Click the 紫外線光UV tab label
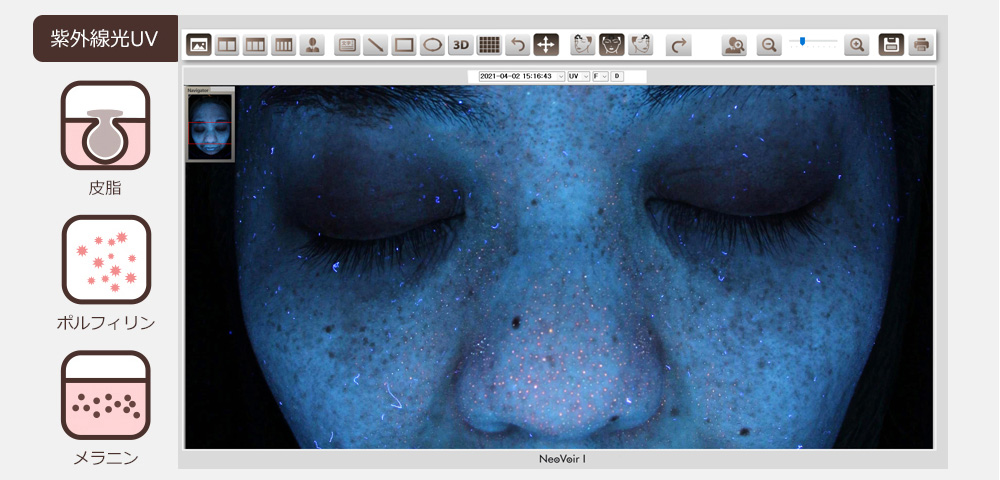This screenshot has height=480, width=1000. pos(105,39)
